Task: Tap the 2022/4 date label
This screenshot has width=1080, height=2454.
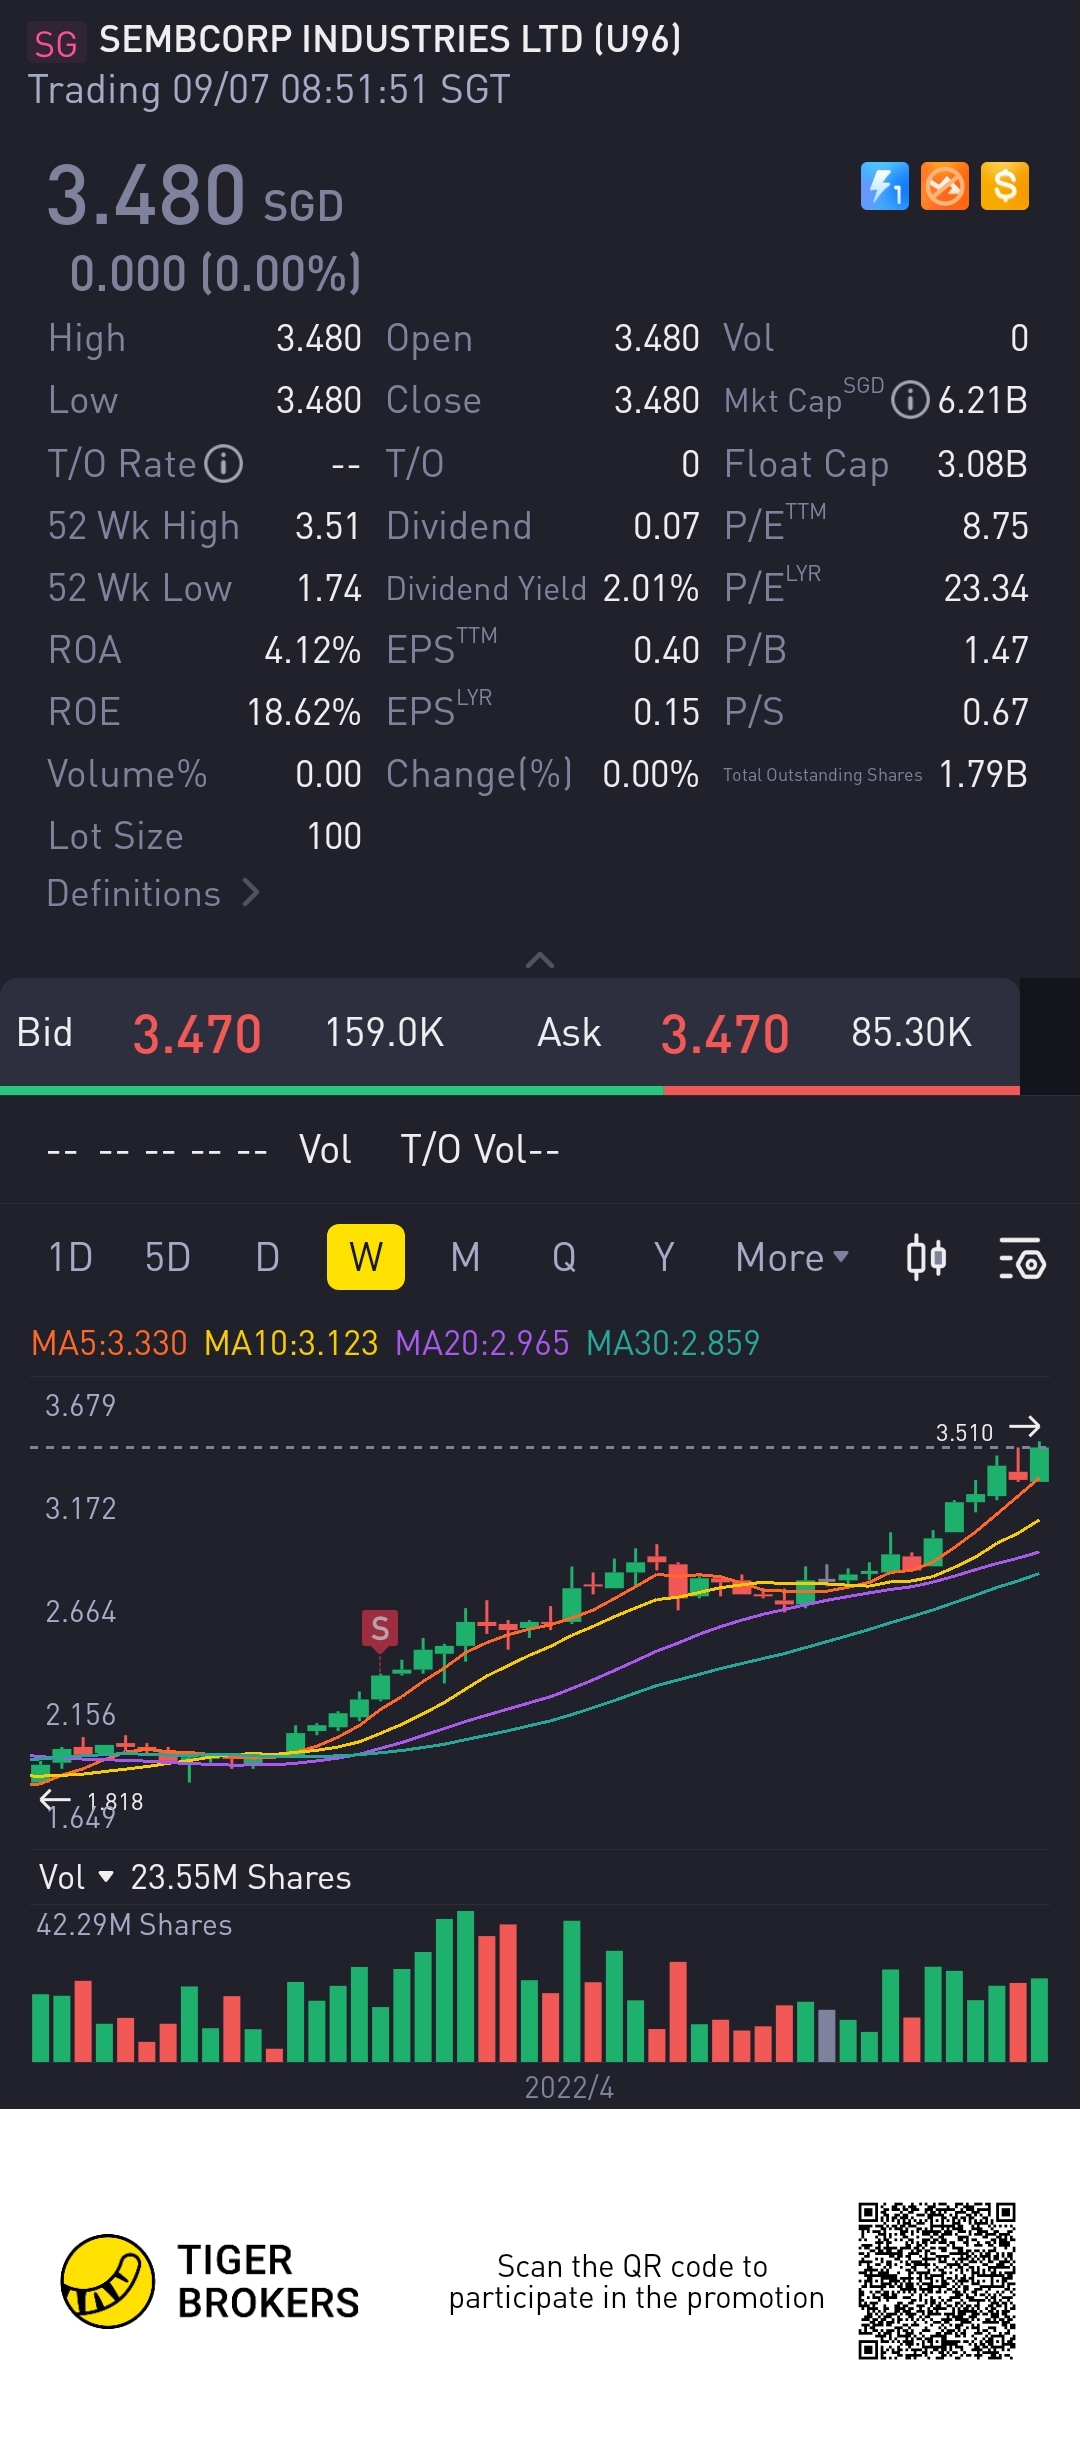Action: click(569, 2088)
